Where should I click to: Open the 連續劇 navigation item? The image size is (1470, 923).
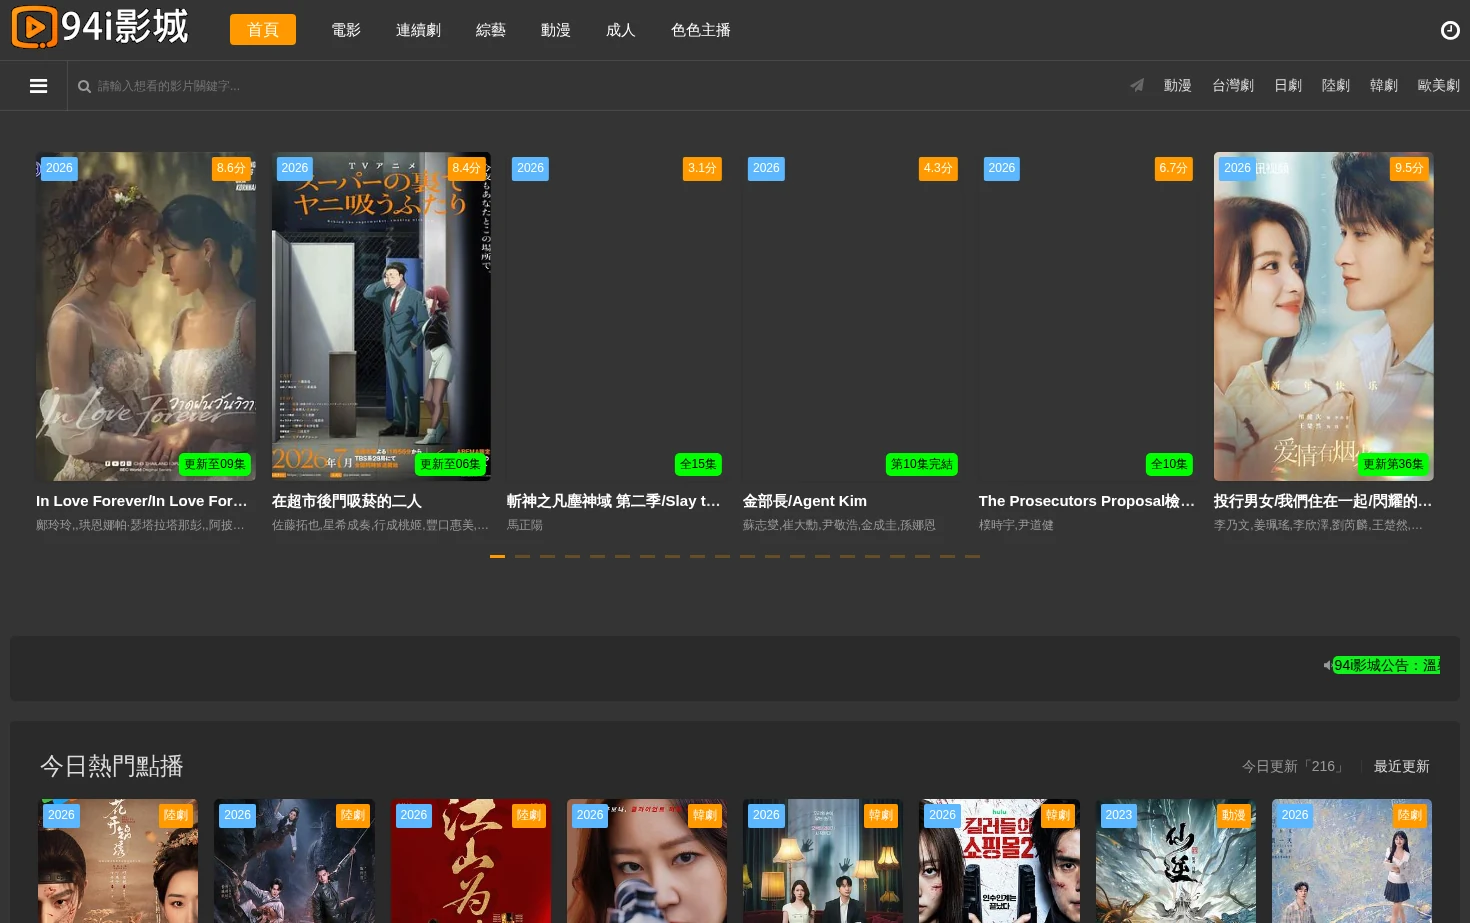tap(418, 30)
